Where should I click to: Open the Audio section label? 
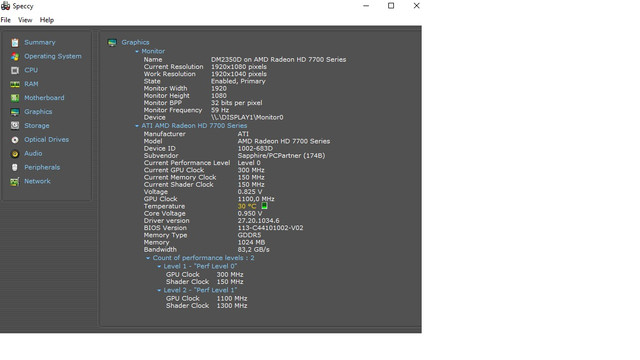33,153
